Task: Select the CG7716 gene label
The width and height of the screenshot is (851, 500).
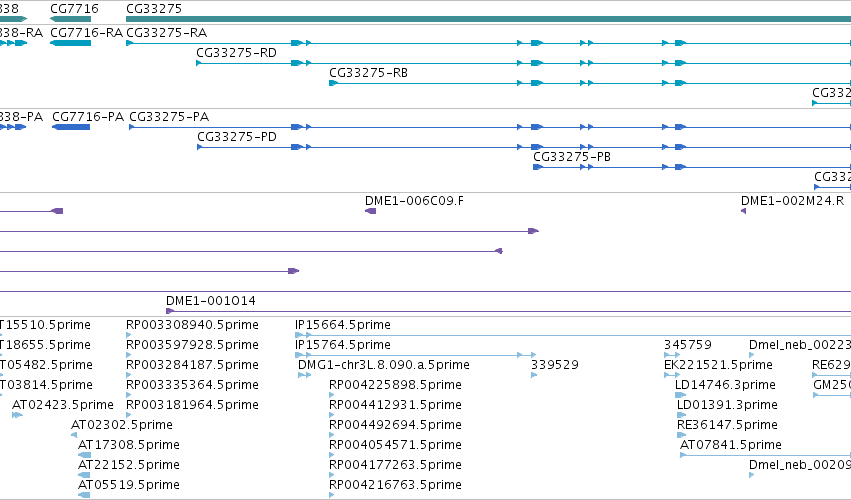Action: point(74,9)
